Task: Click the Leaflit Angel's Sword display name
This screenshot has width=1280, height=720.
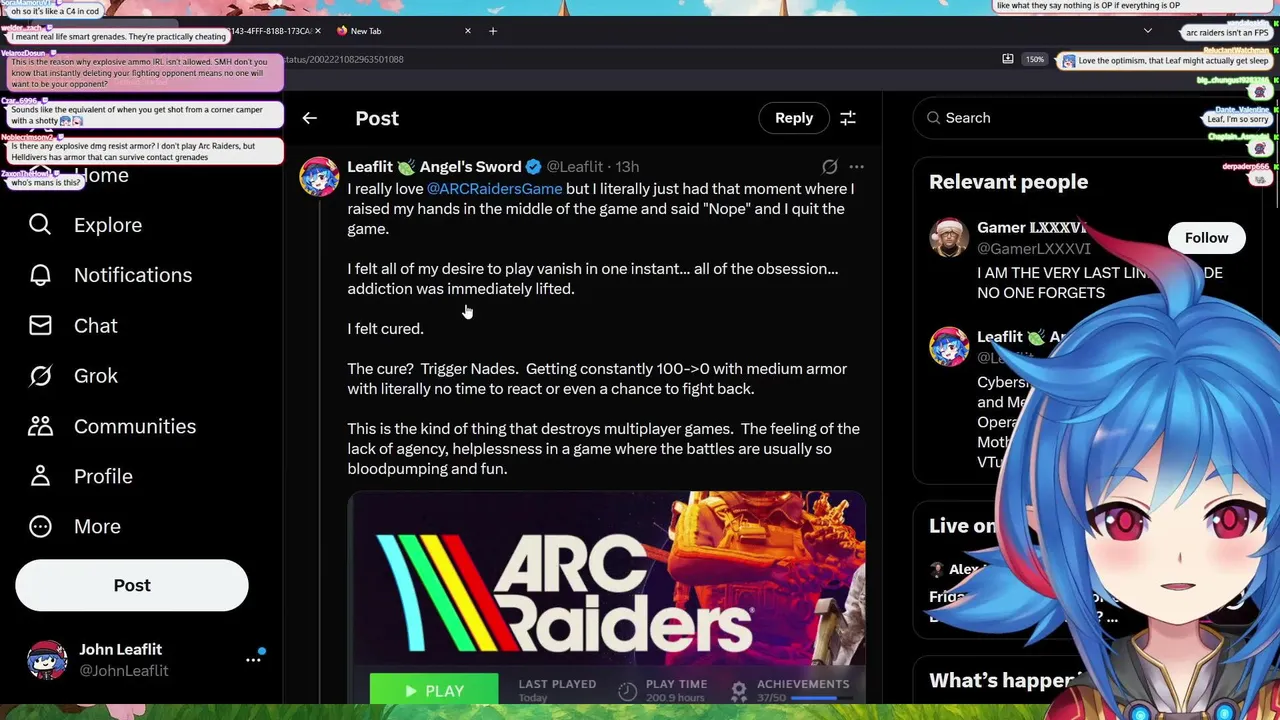Action: click(x=434, y=167)
